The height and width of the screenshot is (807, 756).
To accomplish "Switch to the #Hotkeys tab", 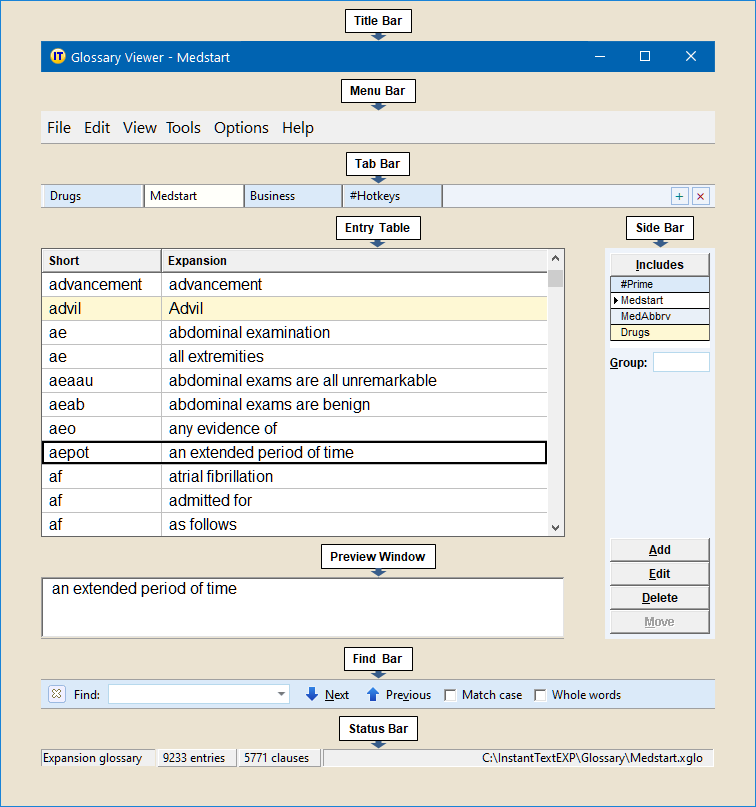I will point(392,196).
